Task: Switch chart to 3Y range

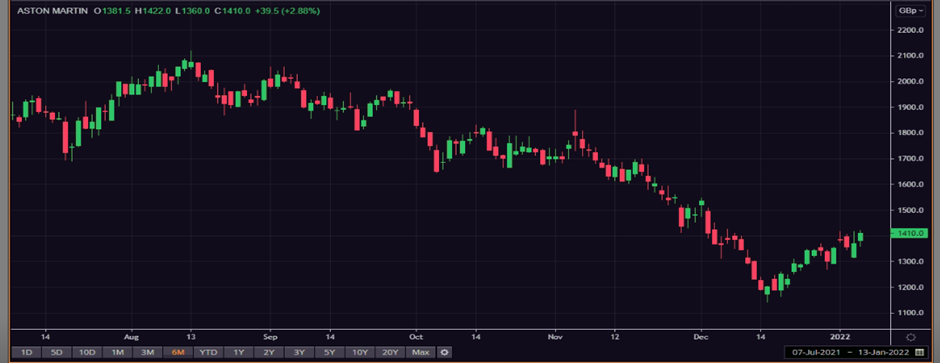Action: 299,352
